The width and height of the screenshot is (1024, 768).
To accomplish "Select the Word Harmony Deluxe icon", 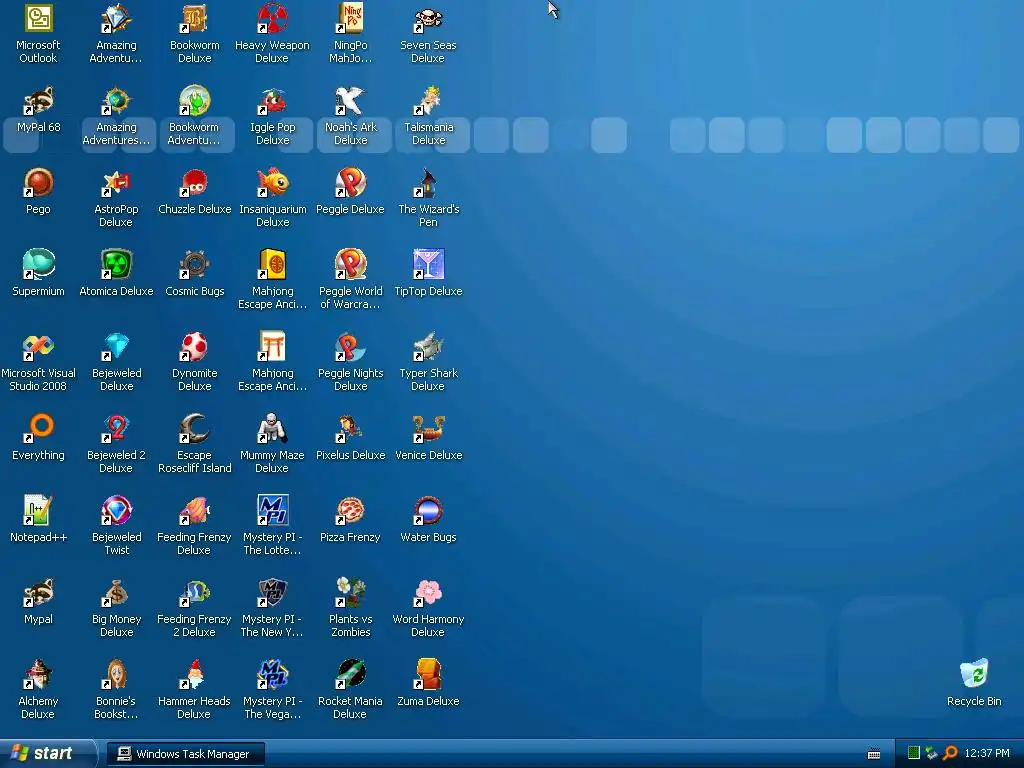I will coord(428,593).
